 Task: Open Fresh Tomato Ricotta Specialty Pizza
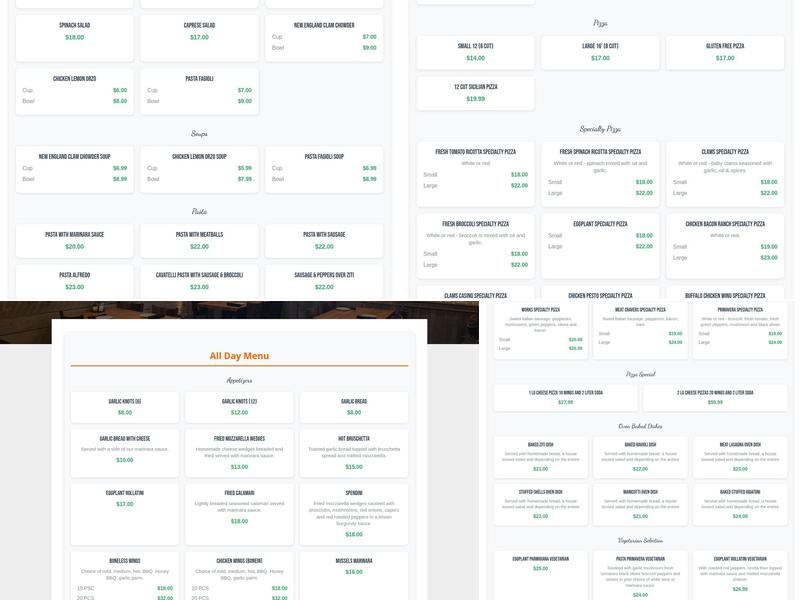pos(475,167)
